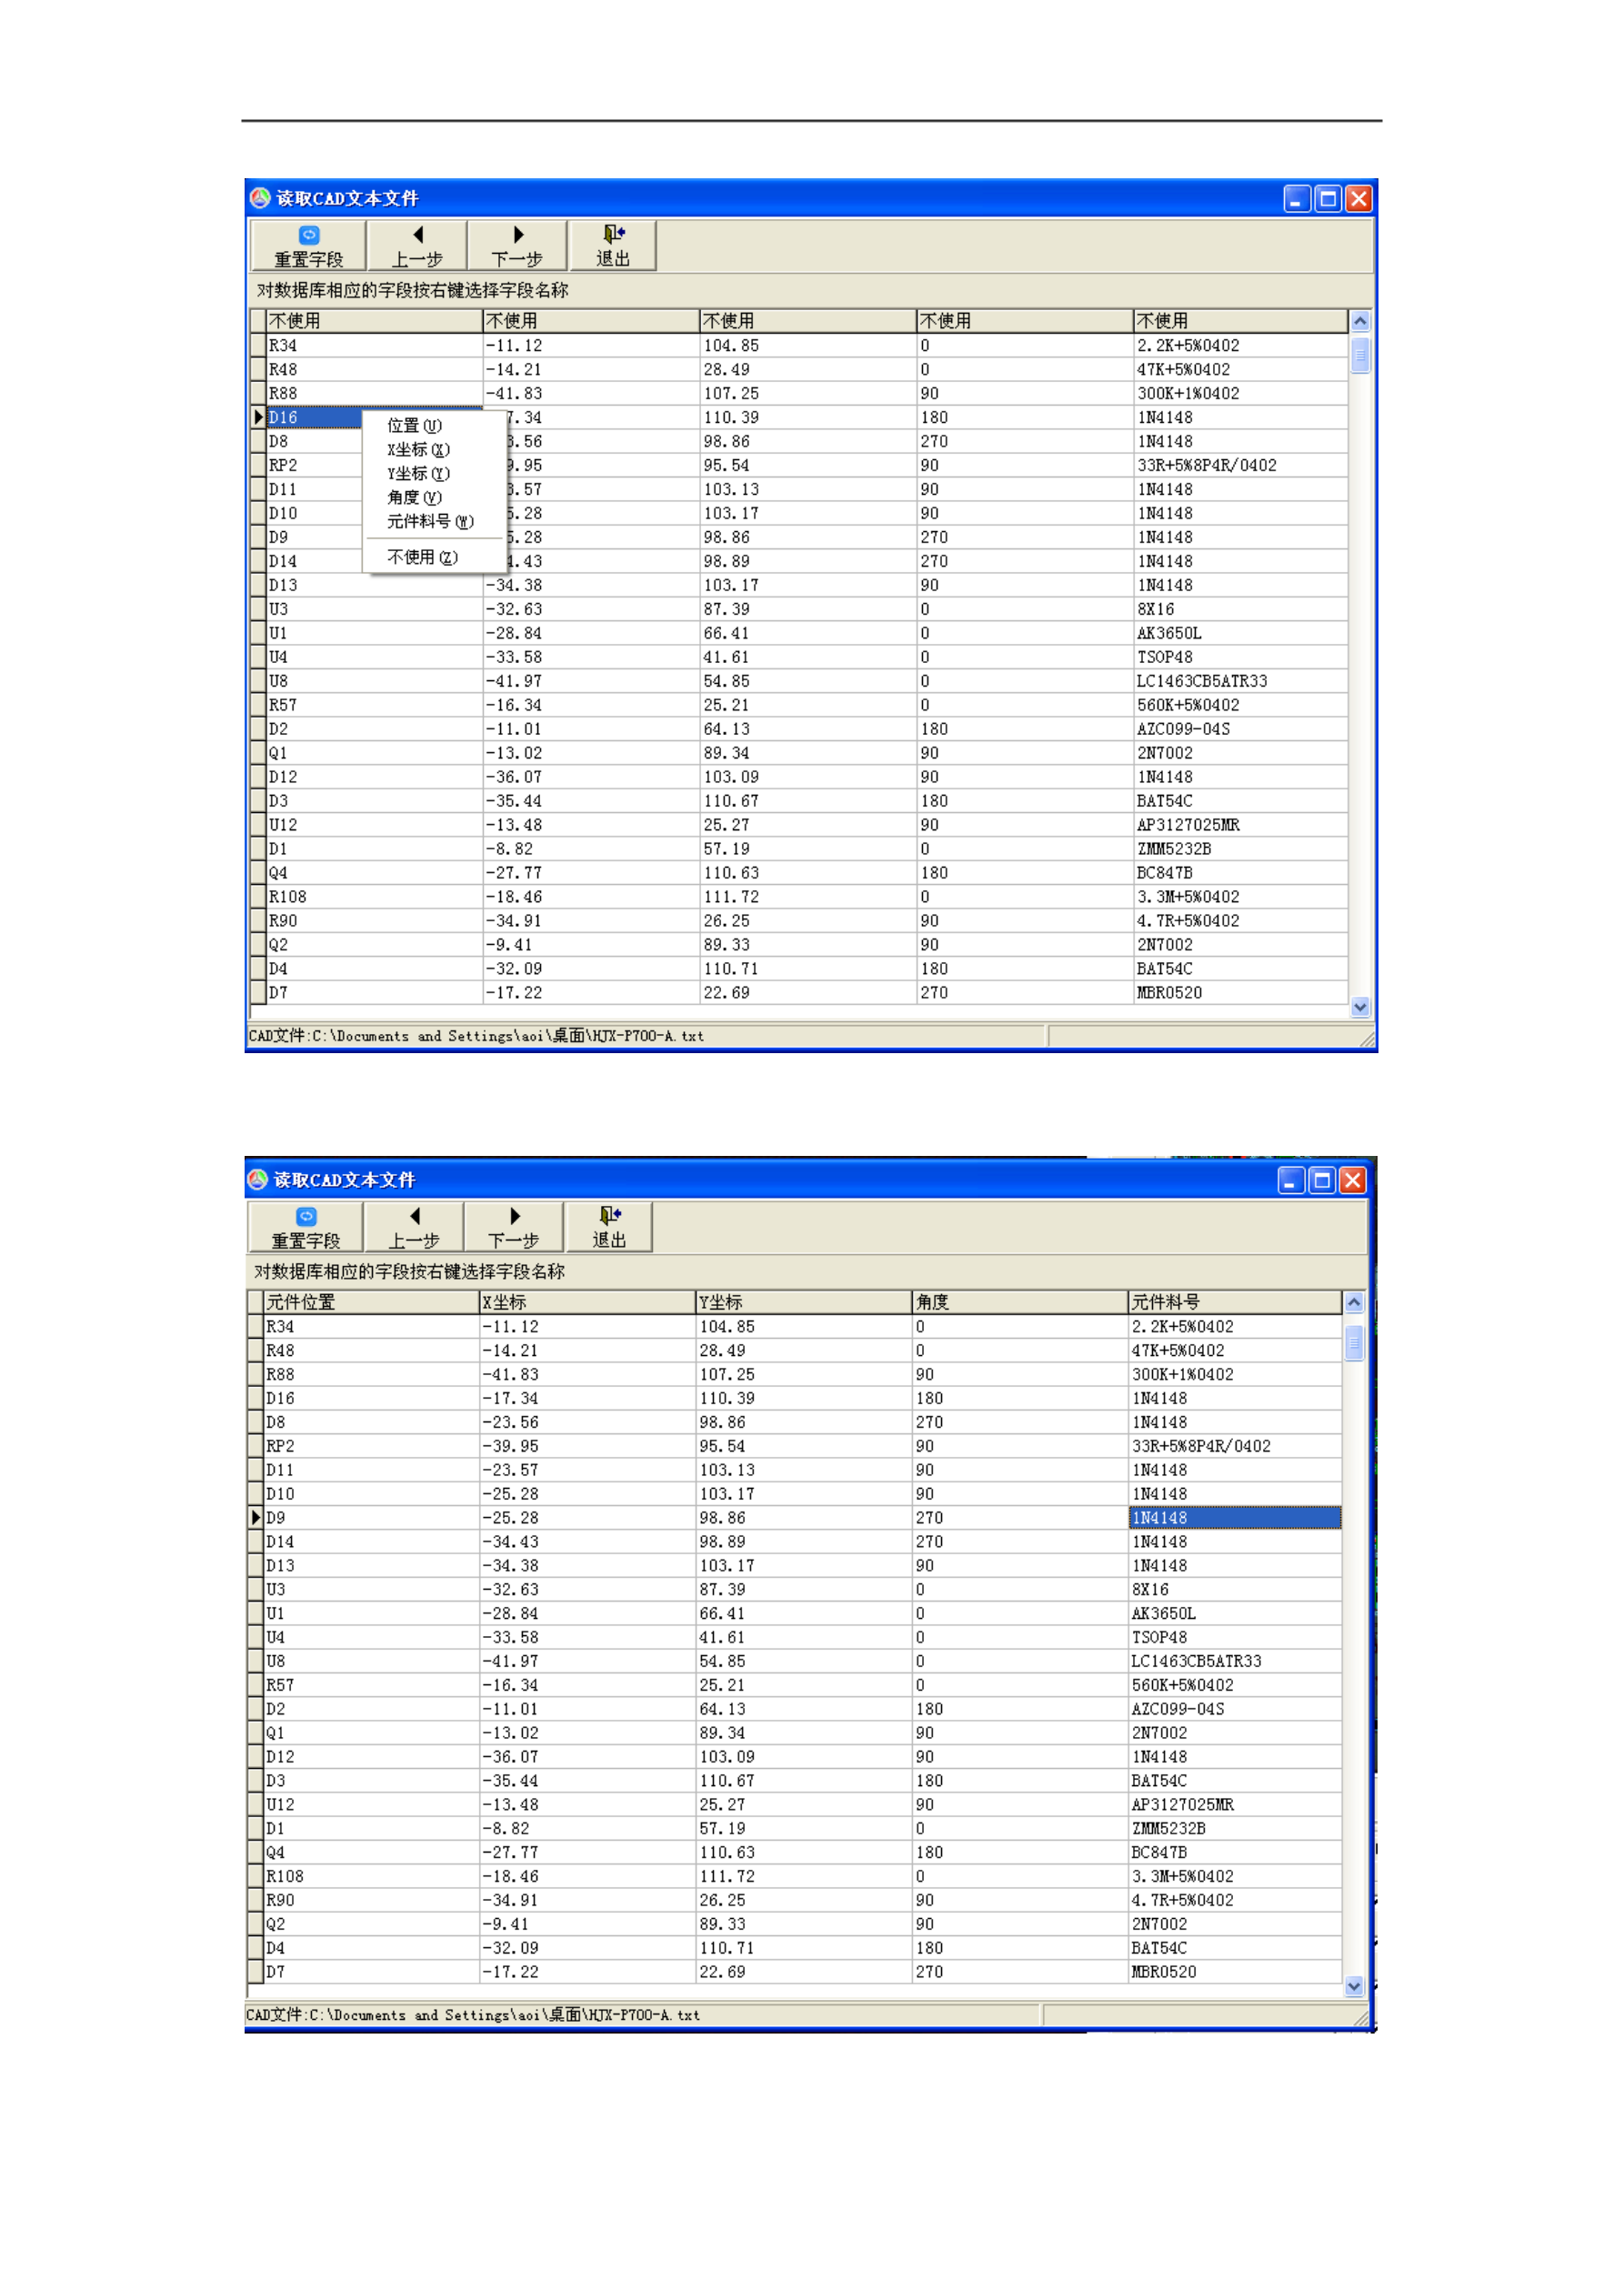The width and height of the screenshot is (1624, 2270).
Task: Click cell 3.3M+5%0402 in the upper window
Action: coord(1241,897)
